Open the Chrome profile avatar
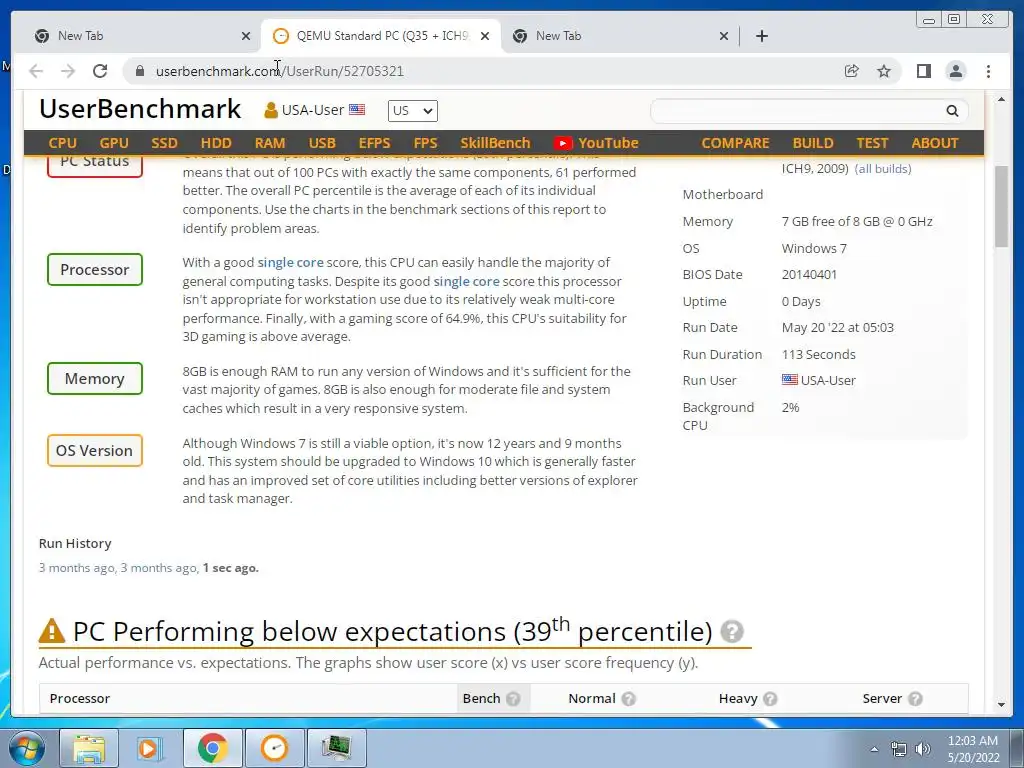1024x768 pixels. pos(955,71)
